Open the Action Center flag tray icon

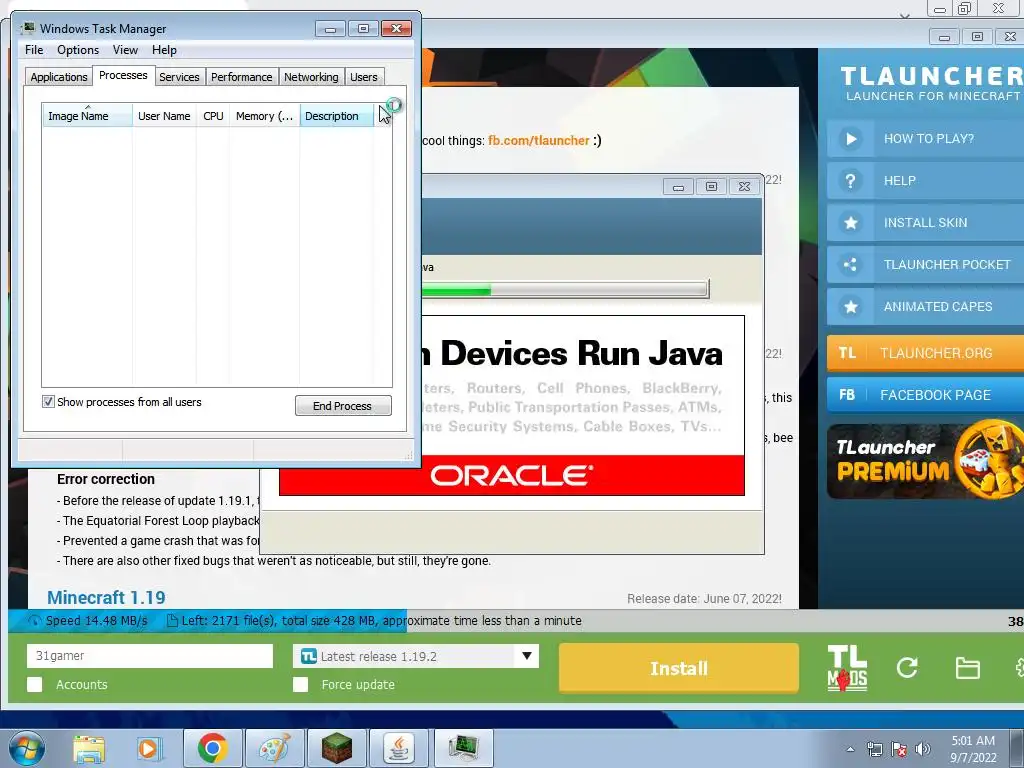[x=899, y=749]
